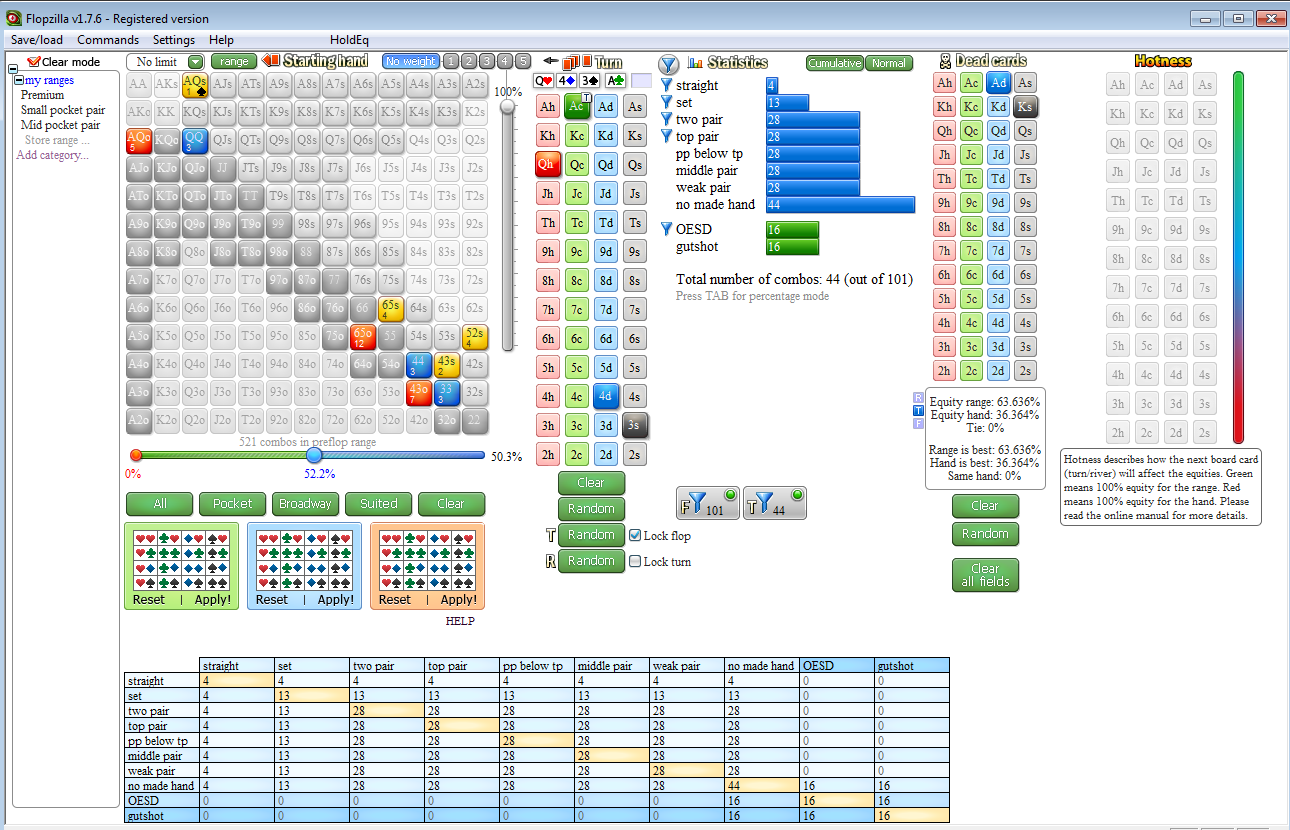Click the F indicator in the equity panel
1290x830 pixels.
pos(919,423)
